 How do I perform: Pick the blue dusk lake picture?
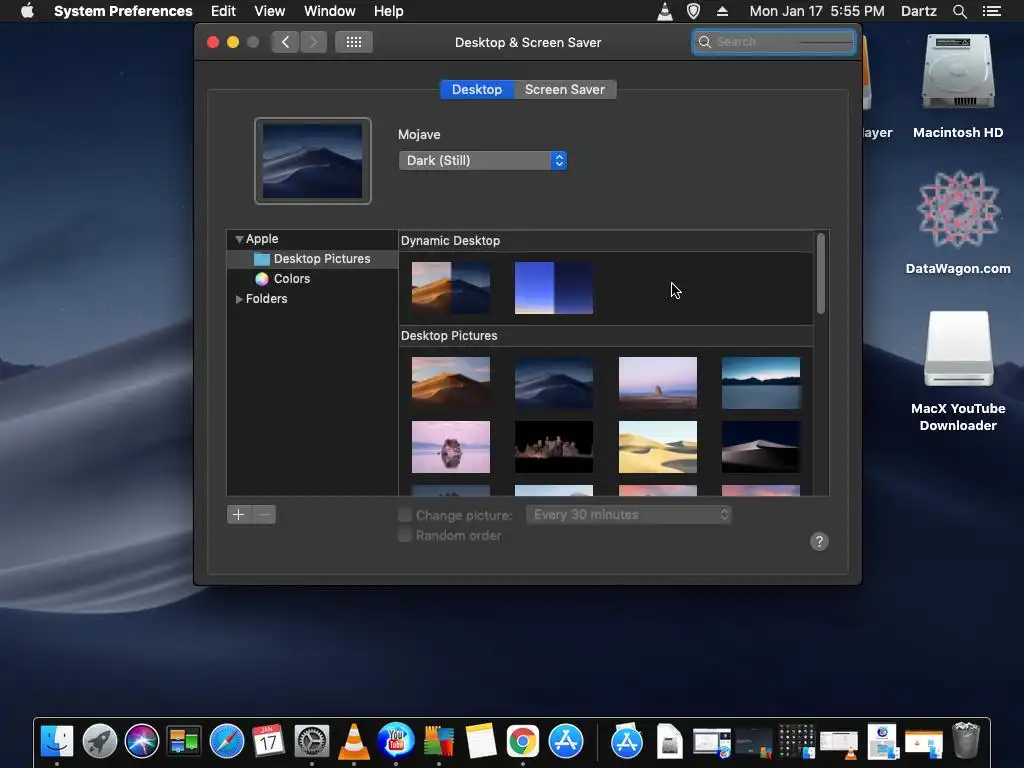[761, 383]
